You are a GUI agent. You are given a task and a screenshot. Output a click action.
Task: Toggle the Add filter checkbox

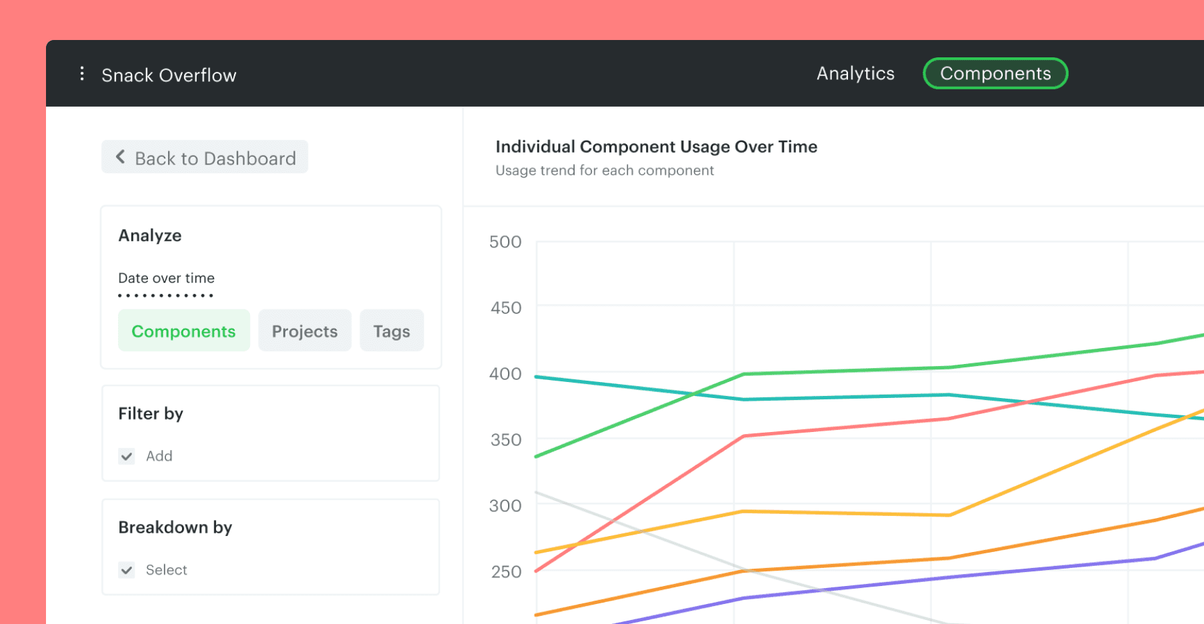tap(126, 455)
